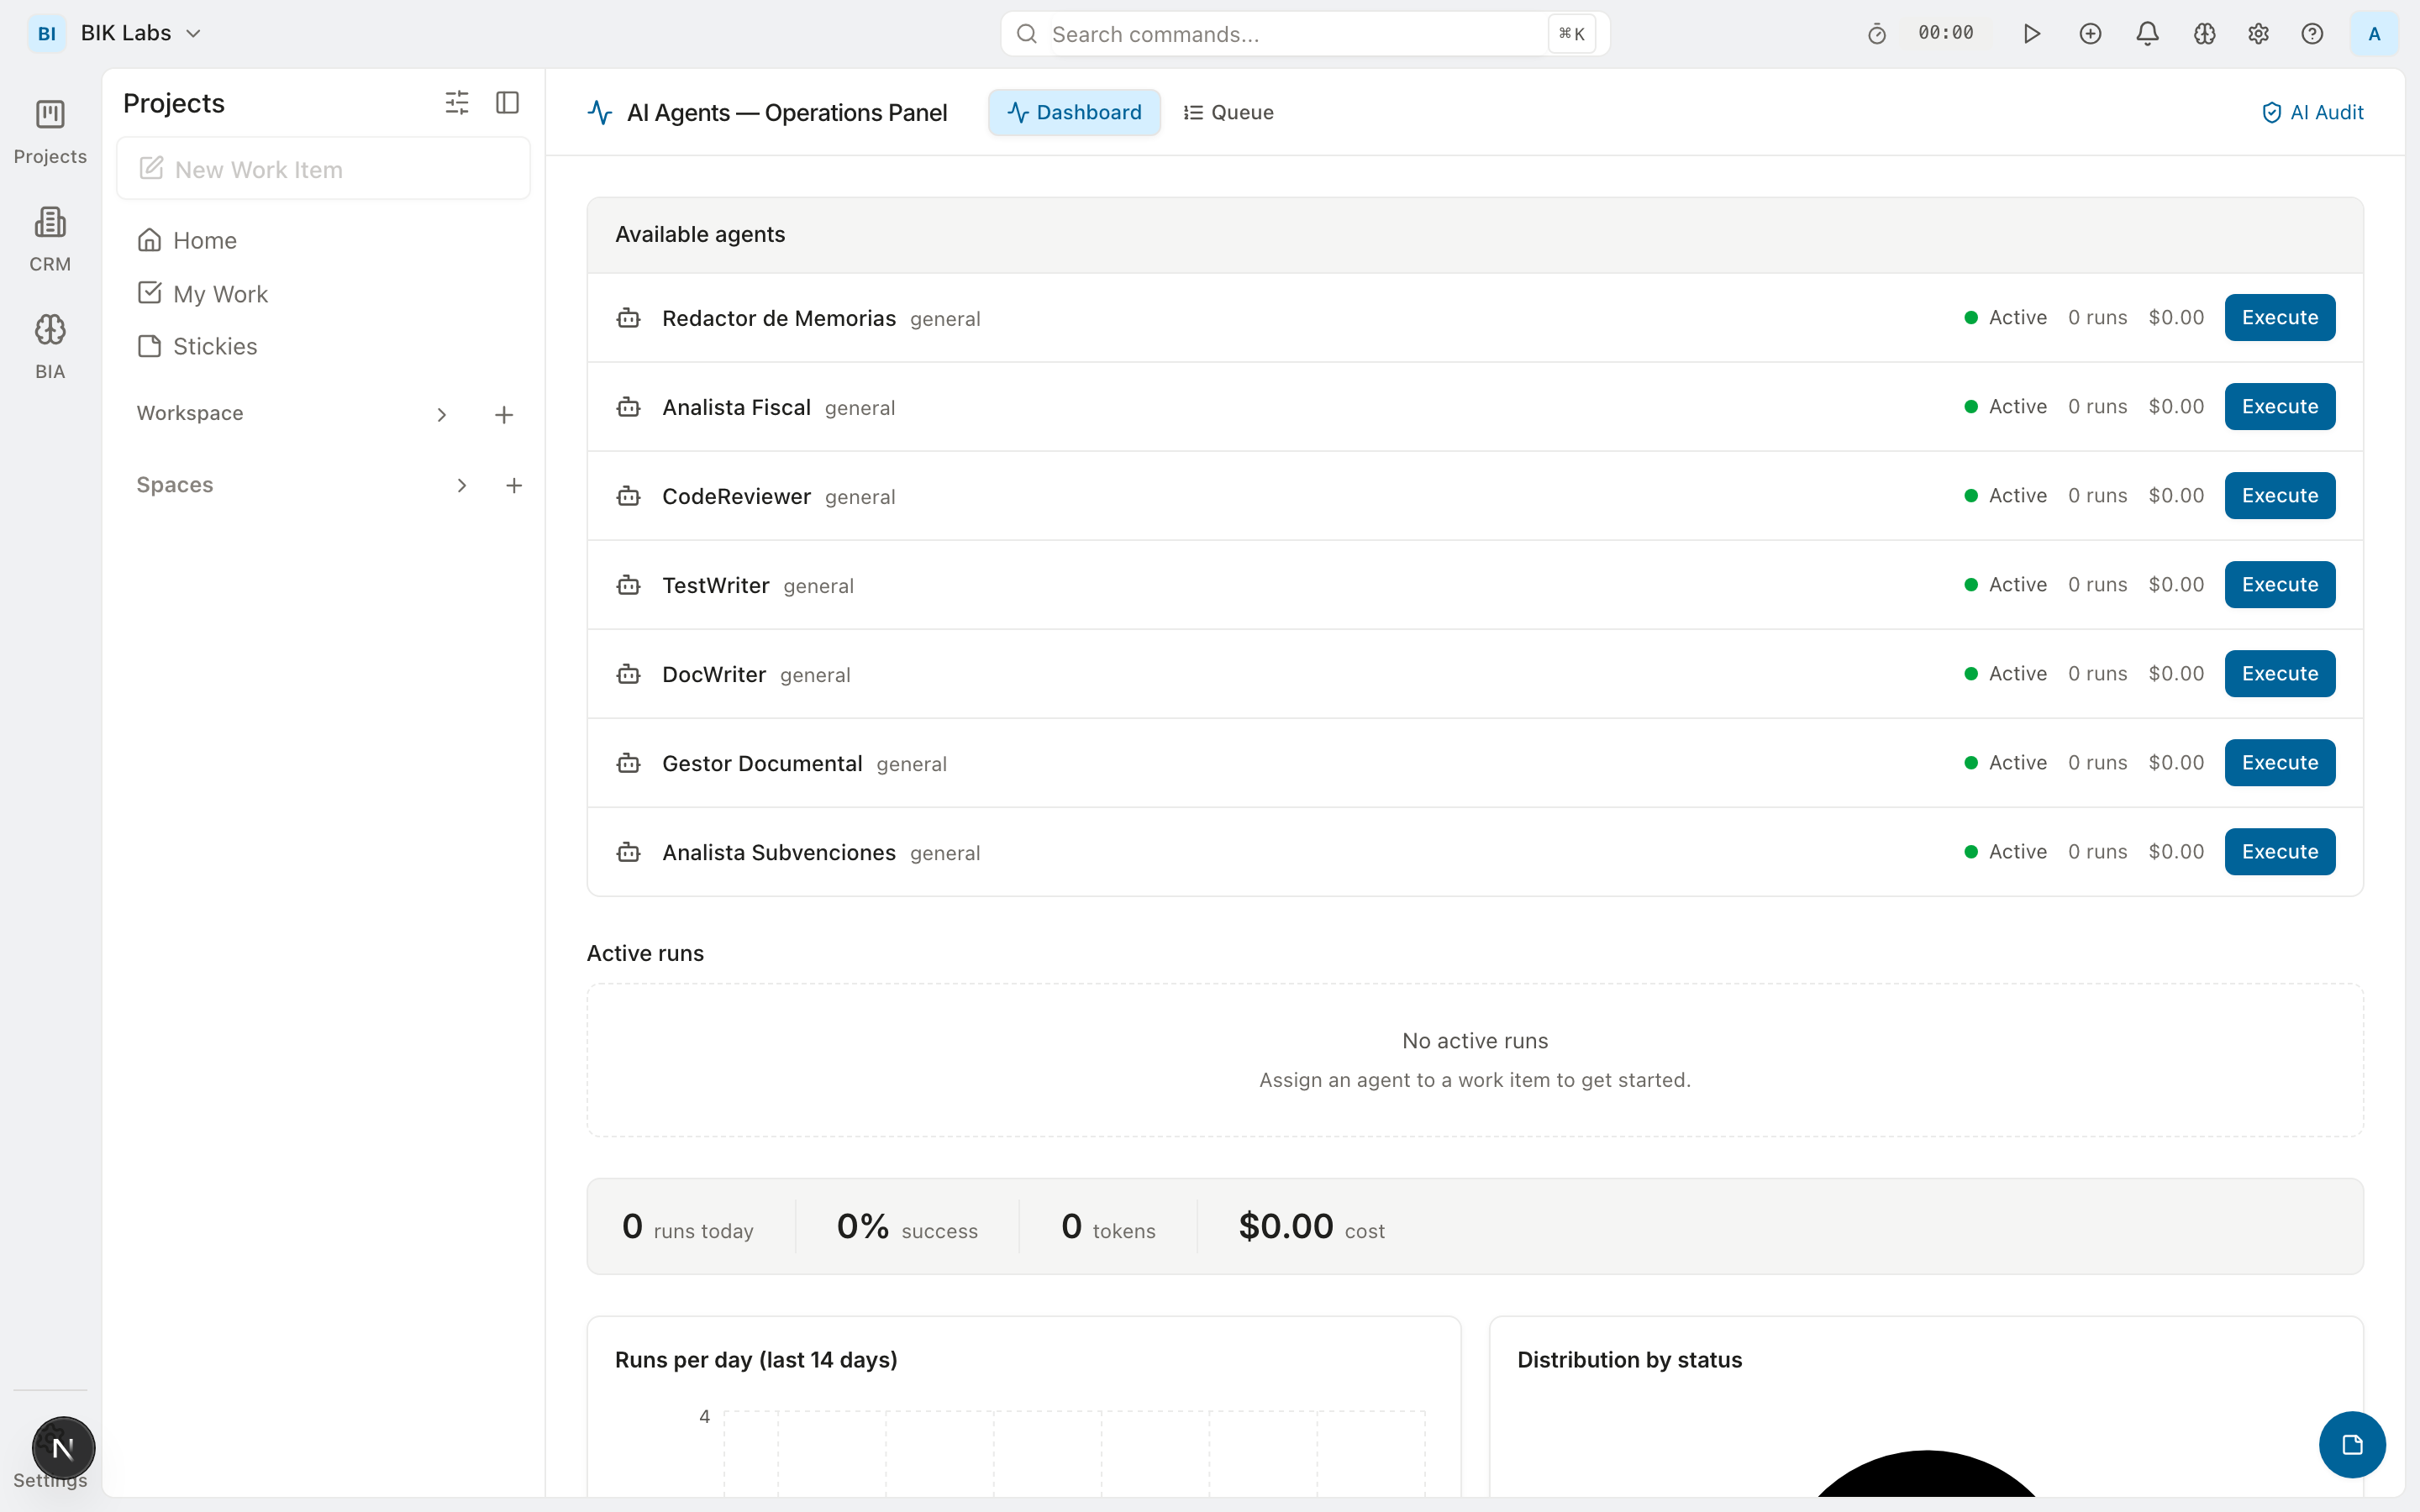Toggle the sidebar panel layout icon

(507, 102)
